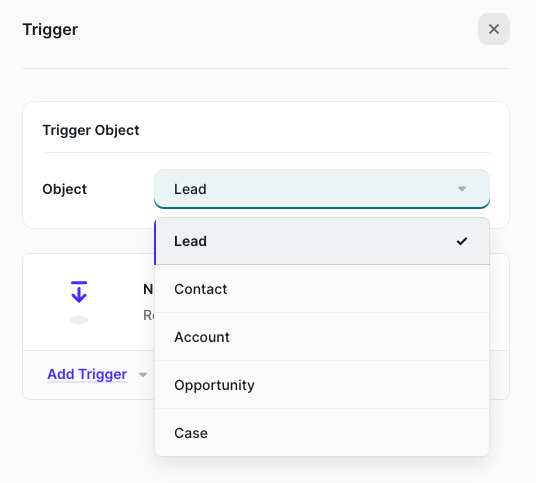Choose Case from the dropdown list
The width and height of the screenshot is (536, 483).
tap(322, 433)
